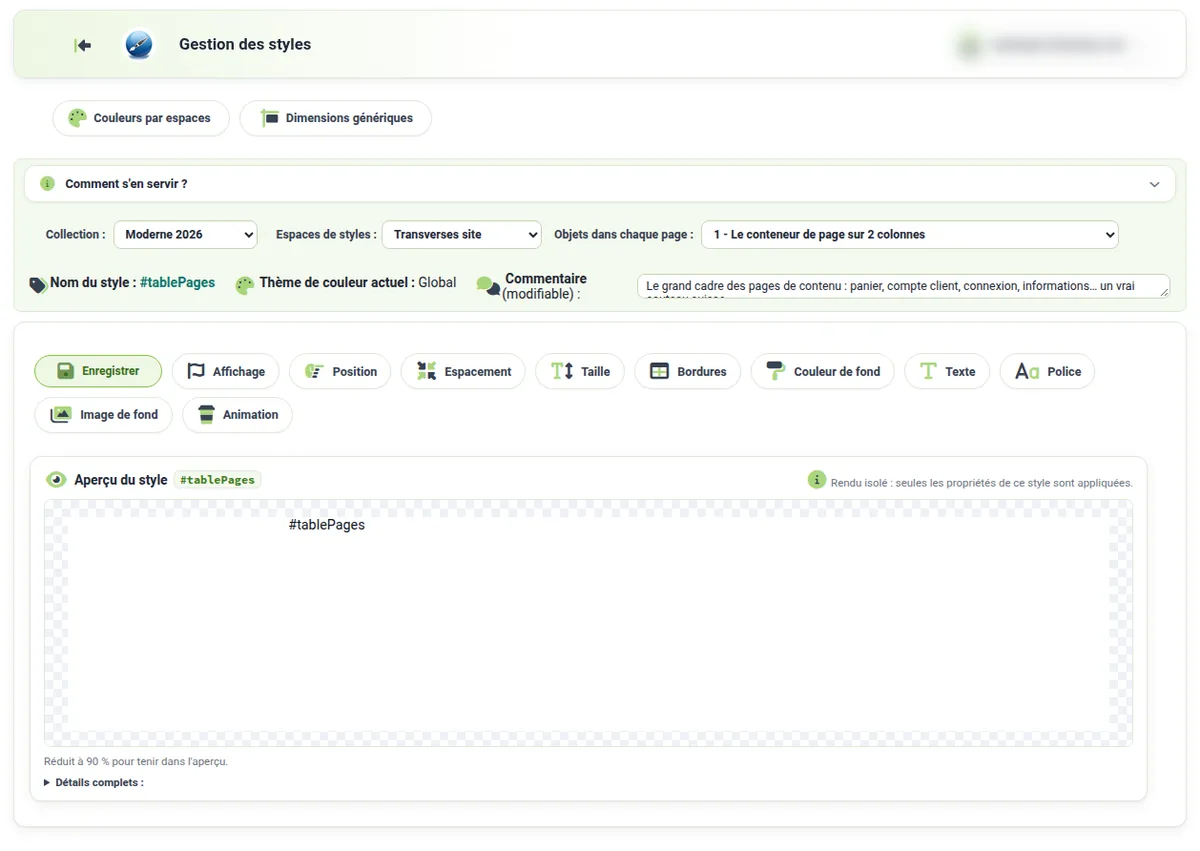The image size is (1200, 851).
Task: Click the floppy disk icon on Enregistrer
Action: pos(65,371)
